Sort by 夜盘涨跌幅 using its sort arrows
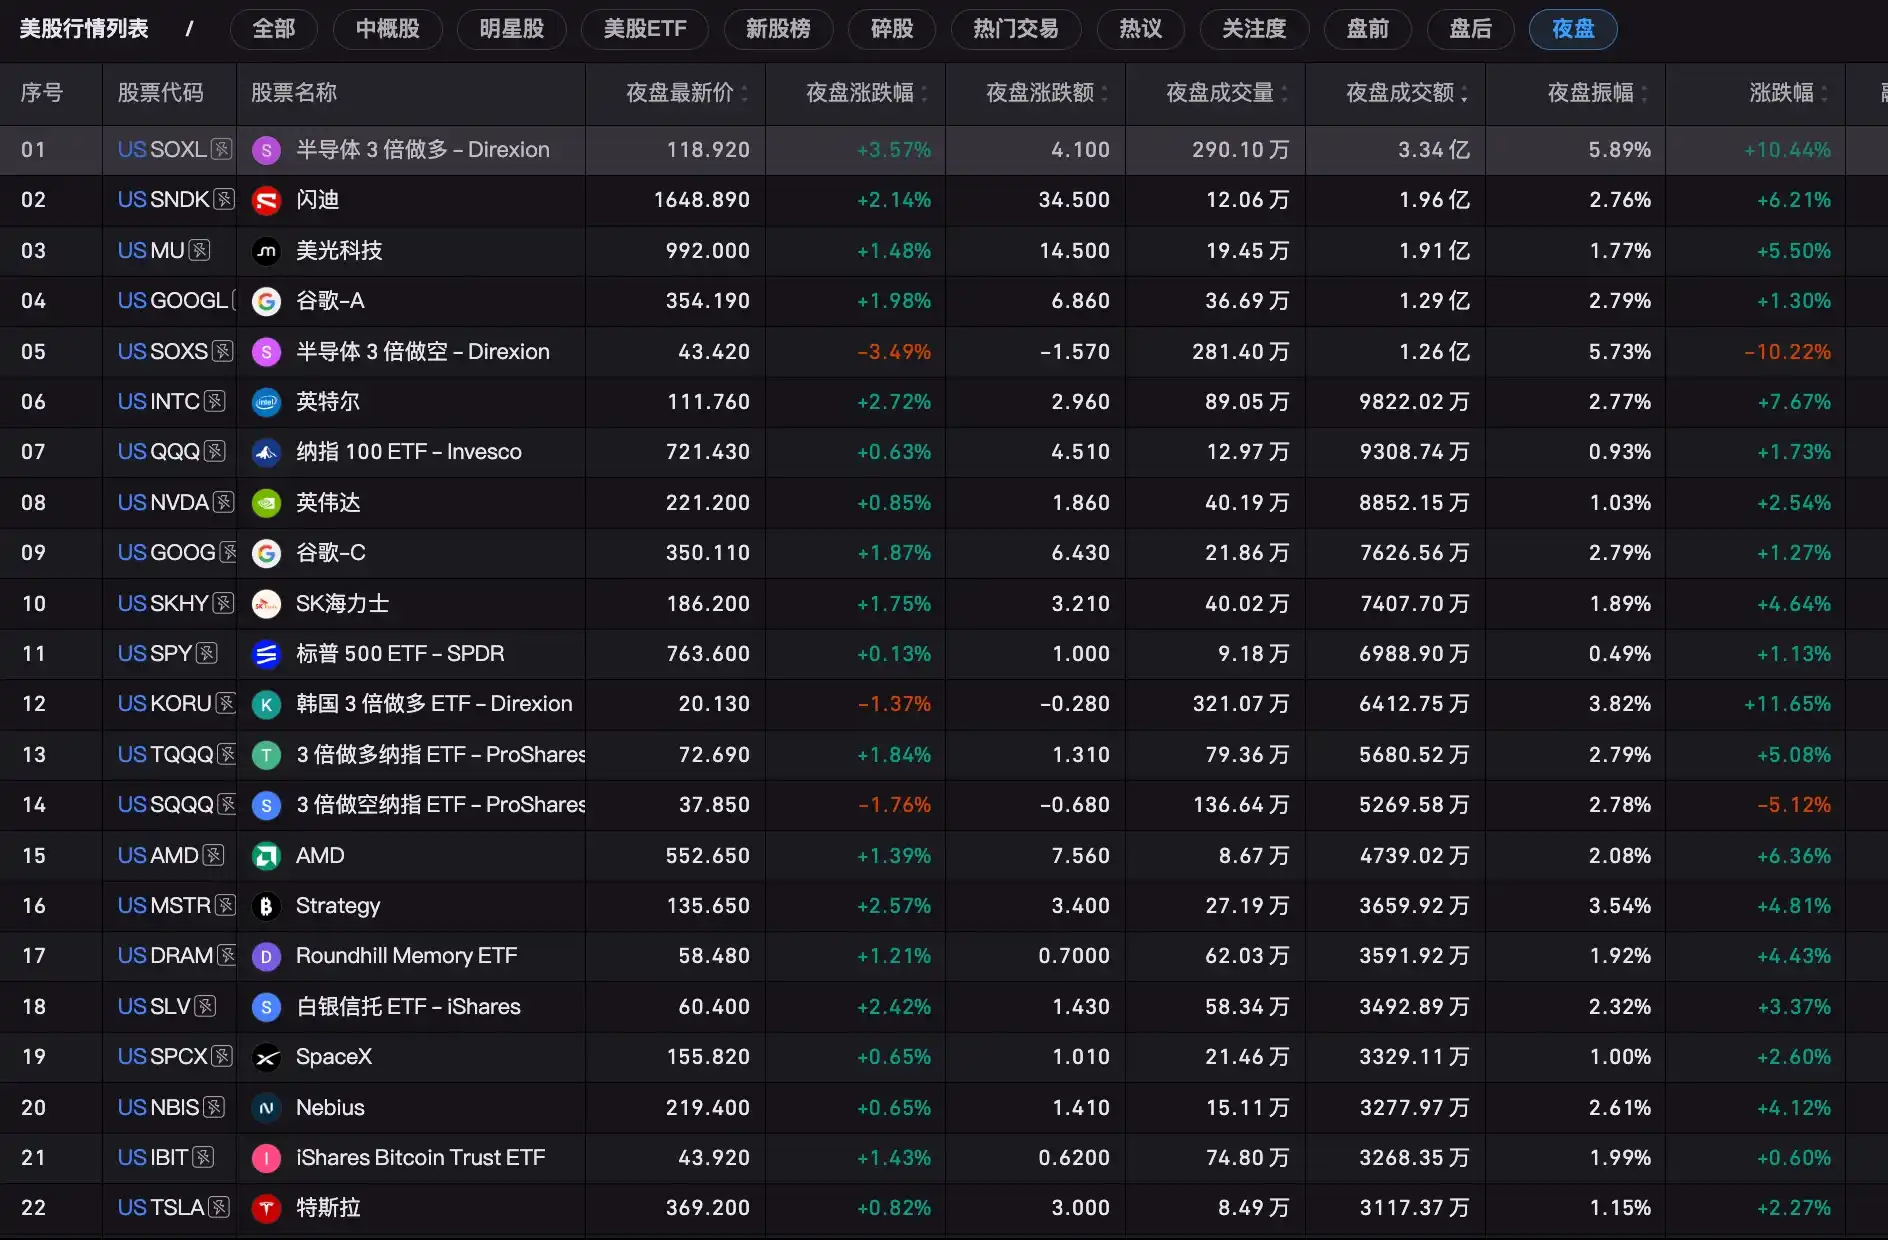Image resolution: width=1888 pixels, height=1240 pixels. point(925,93)
